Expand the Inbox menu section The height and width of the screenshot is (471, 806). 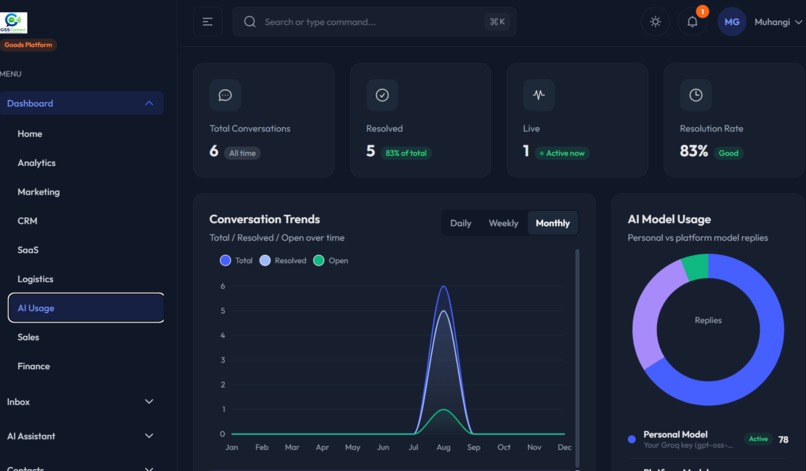pos(82,402)
